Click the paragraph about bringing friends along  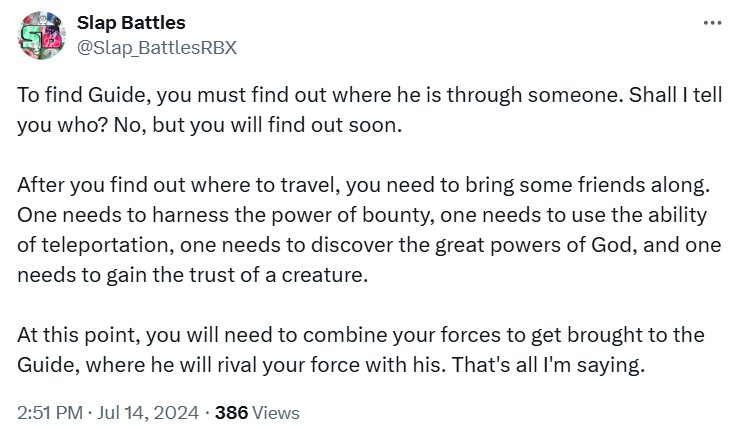(360, 231)
